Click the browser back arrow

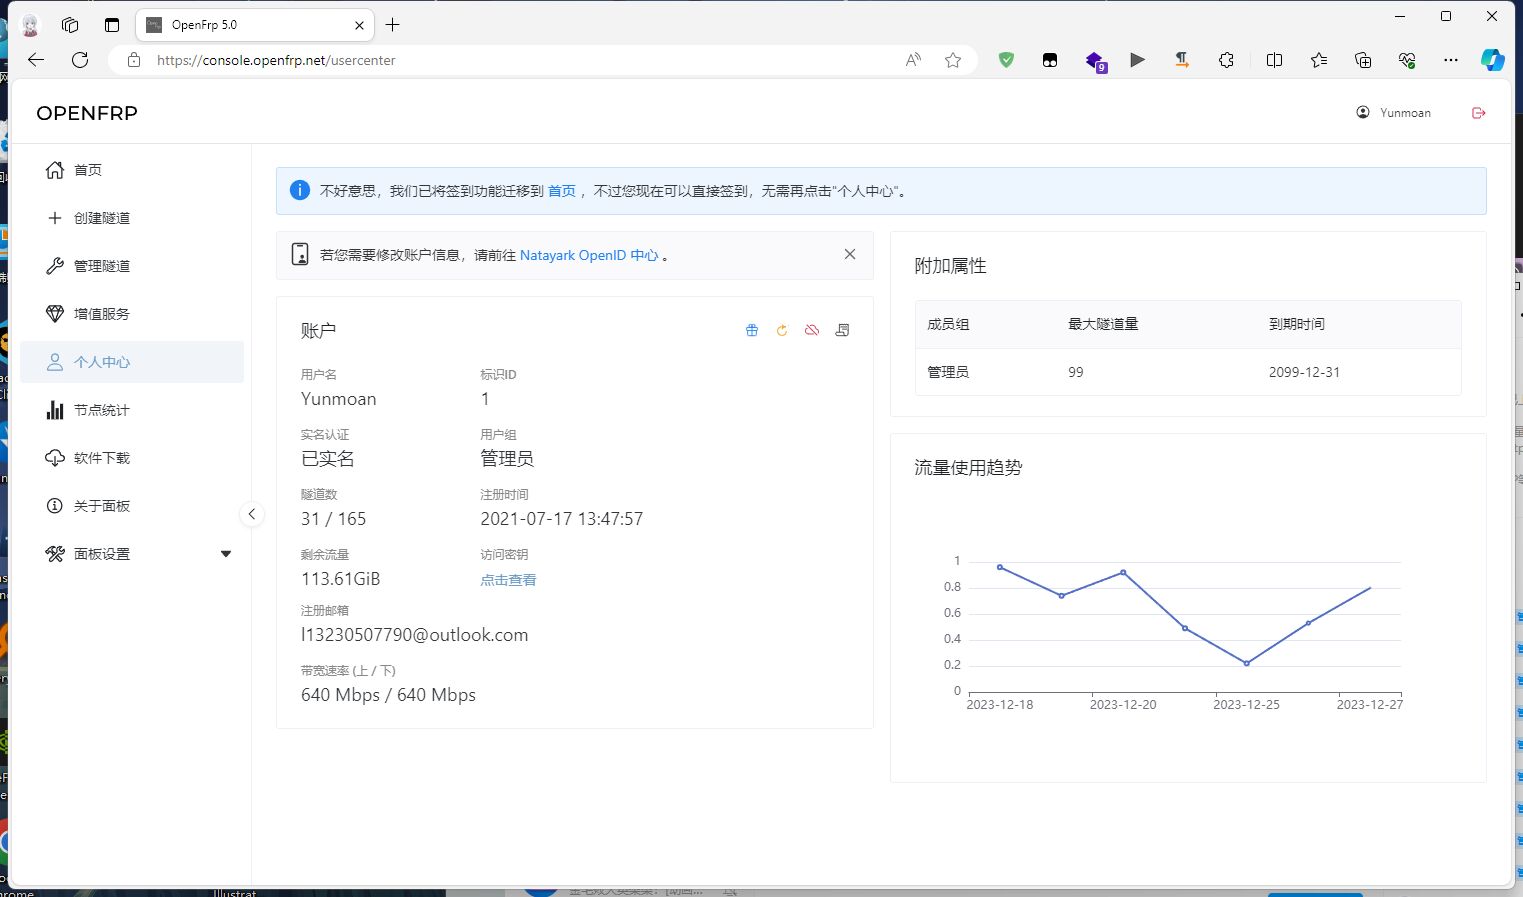(x=36, y=60)
